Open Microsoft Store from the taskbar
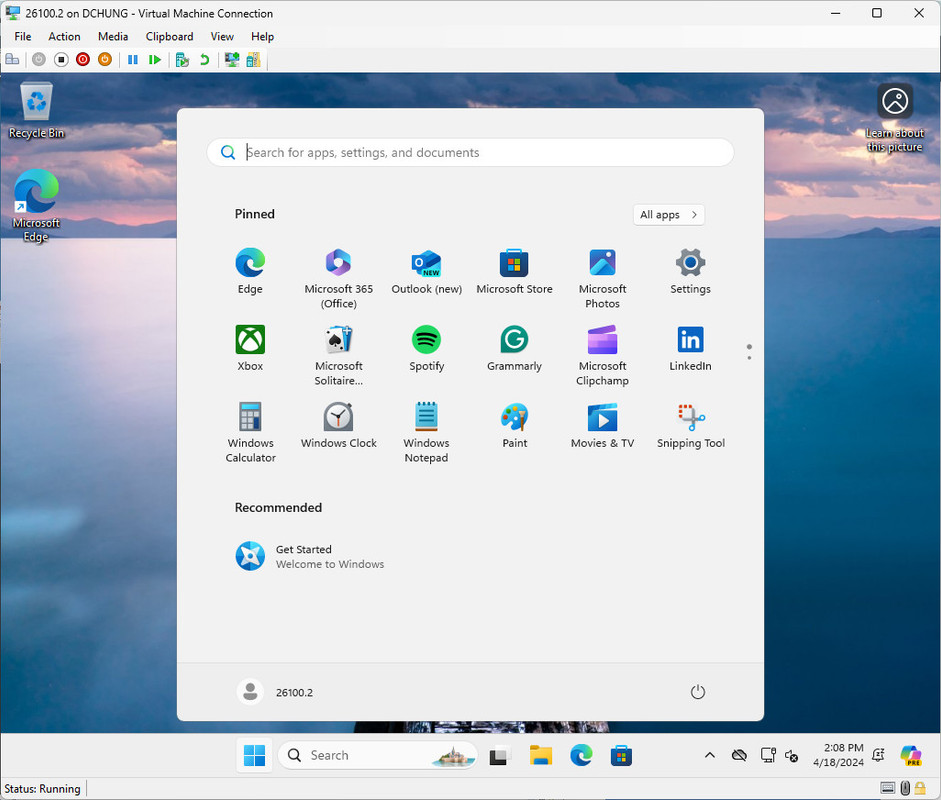This screenshot has height=800, width=941. coord(621,755)
